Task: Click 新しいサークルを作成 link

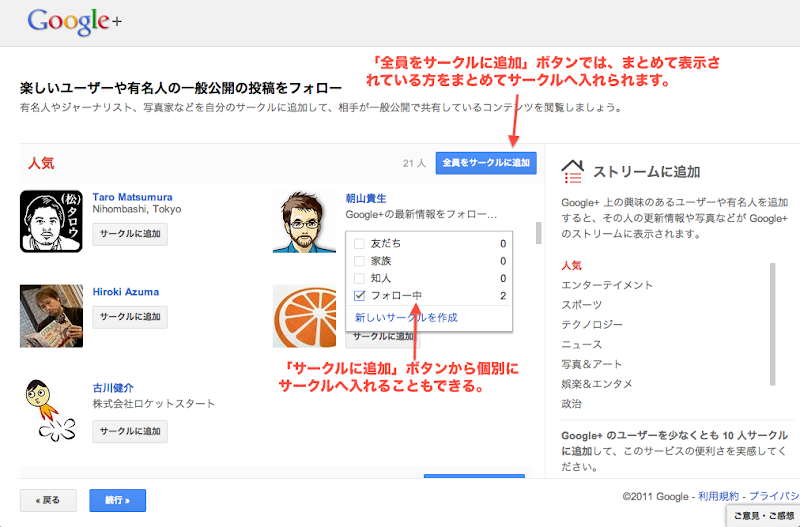Action: [406, 317]
